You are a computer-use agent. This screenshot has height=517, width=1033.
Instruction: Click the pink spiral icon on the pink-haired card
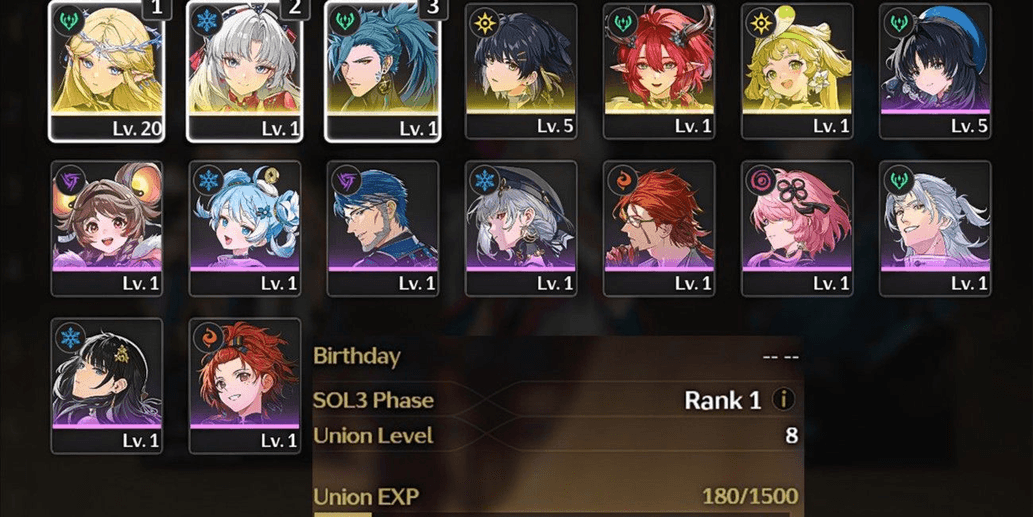(x=760, y=180)
